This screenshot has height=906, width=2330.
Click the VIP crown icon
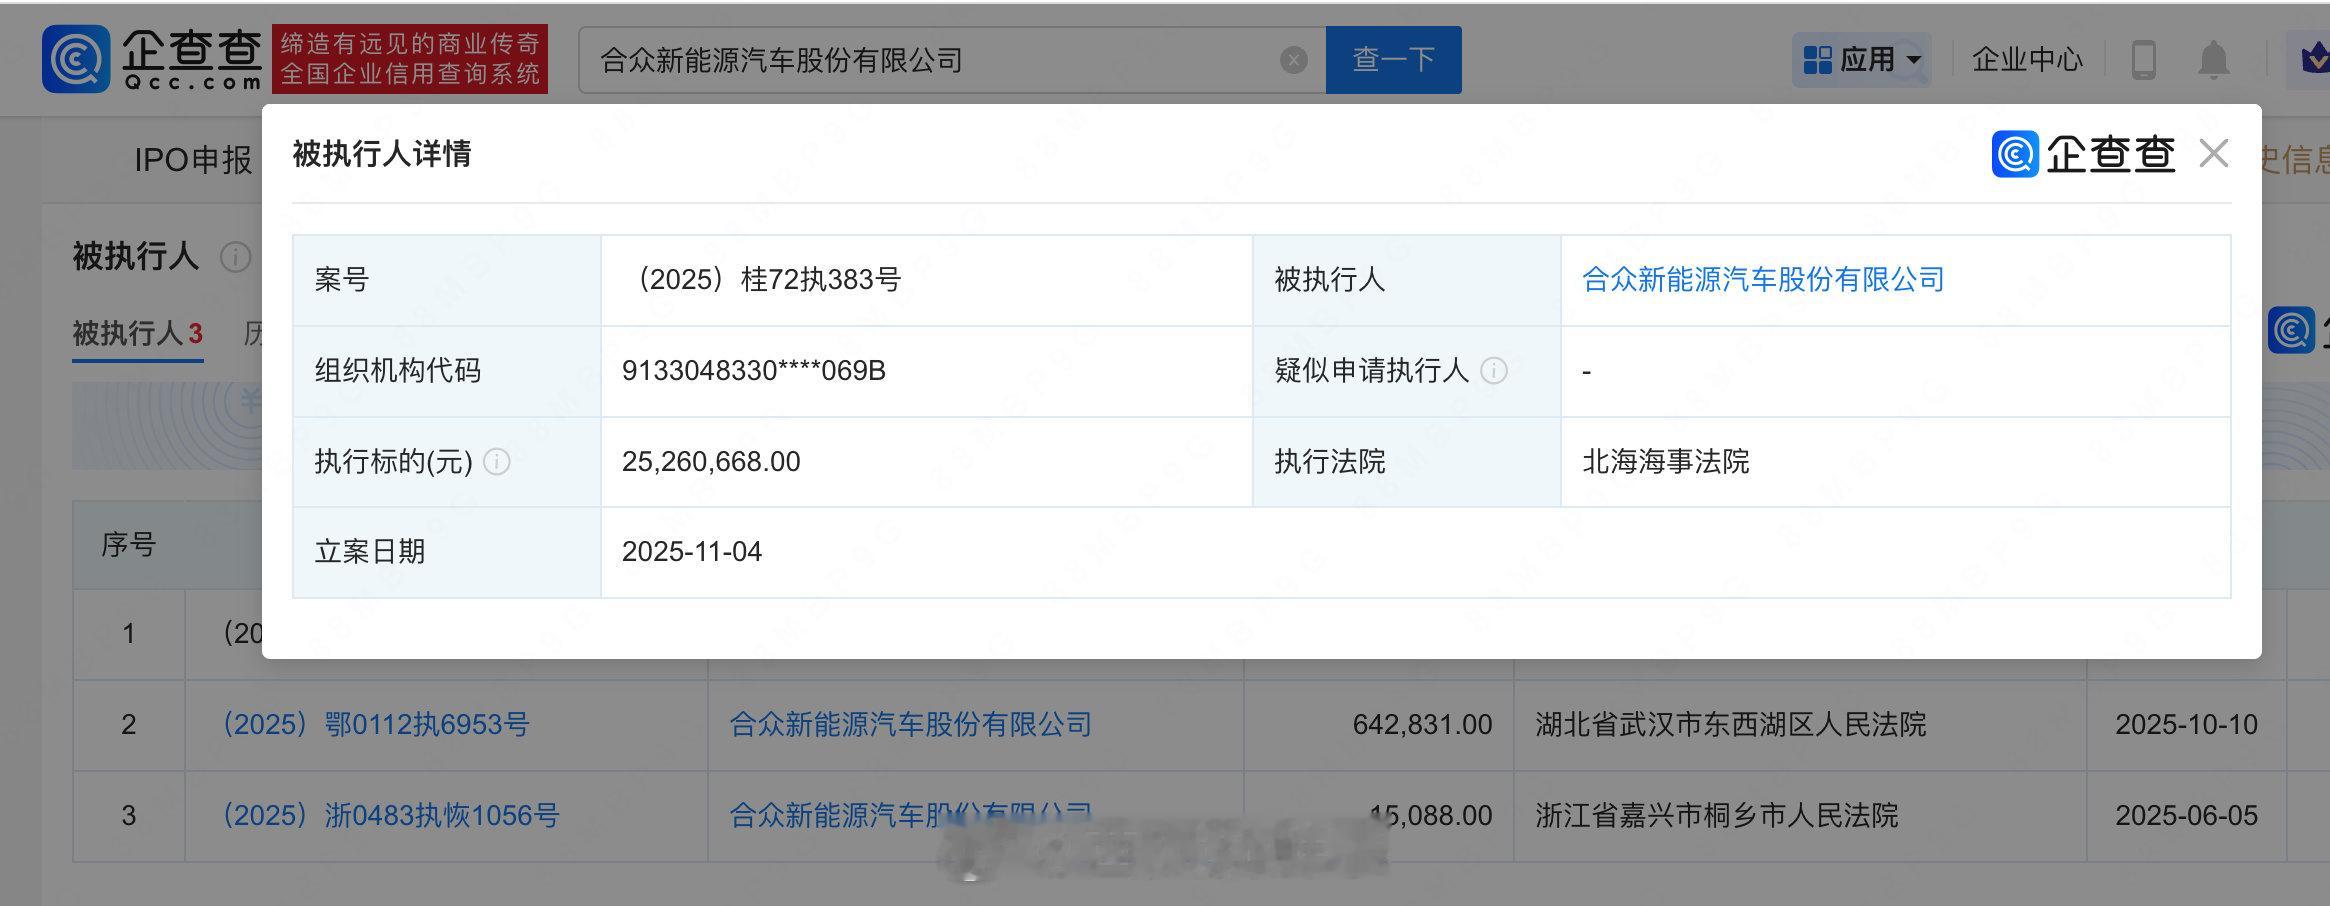click(2314, 60)
